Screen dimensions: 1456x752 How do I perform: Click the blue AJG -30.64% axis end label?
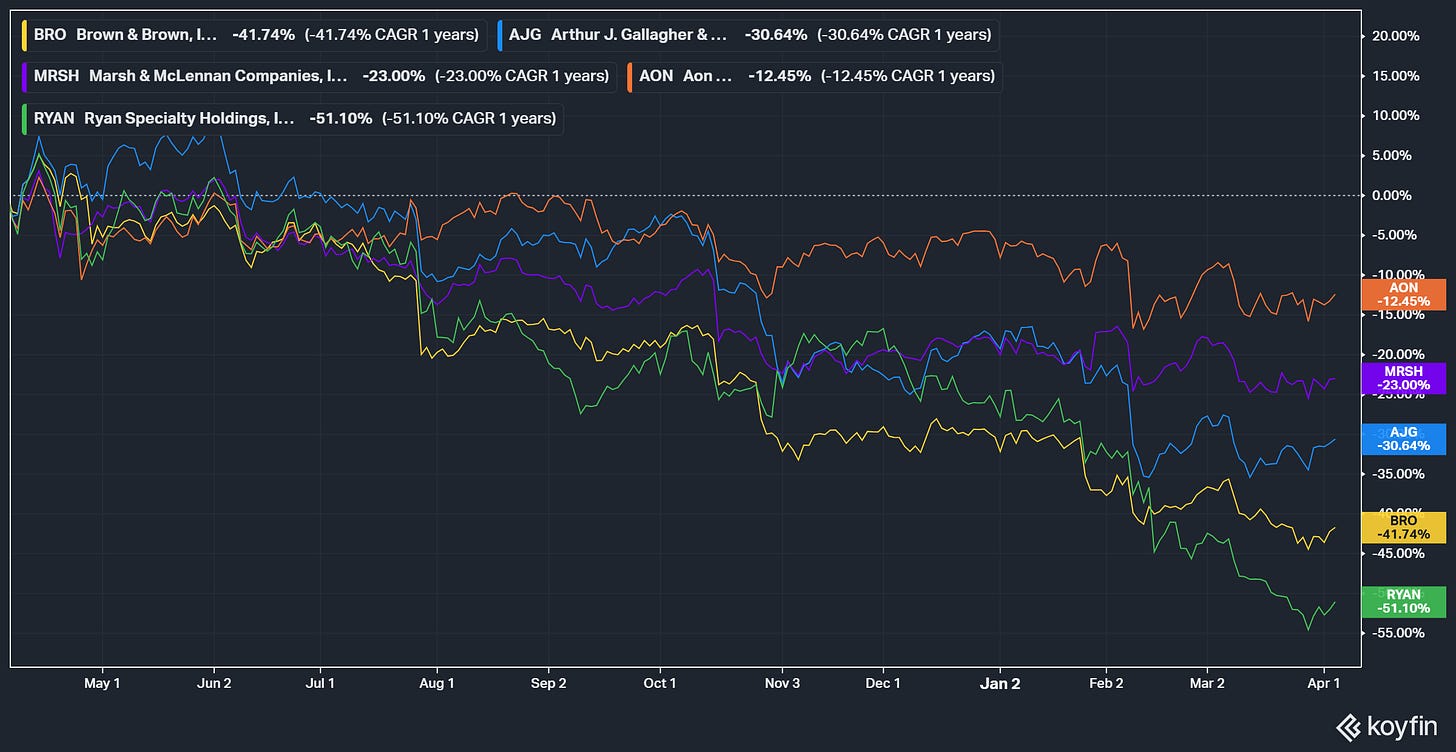[1404, 439]
